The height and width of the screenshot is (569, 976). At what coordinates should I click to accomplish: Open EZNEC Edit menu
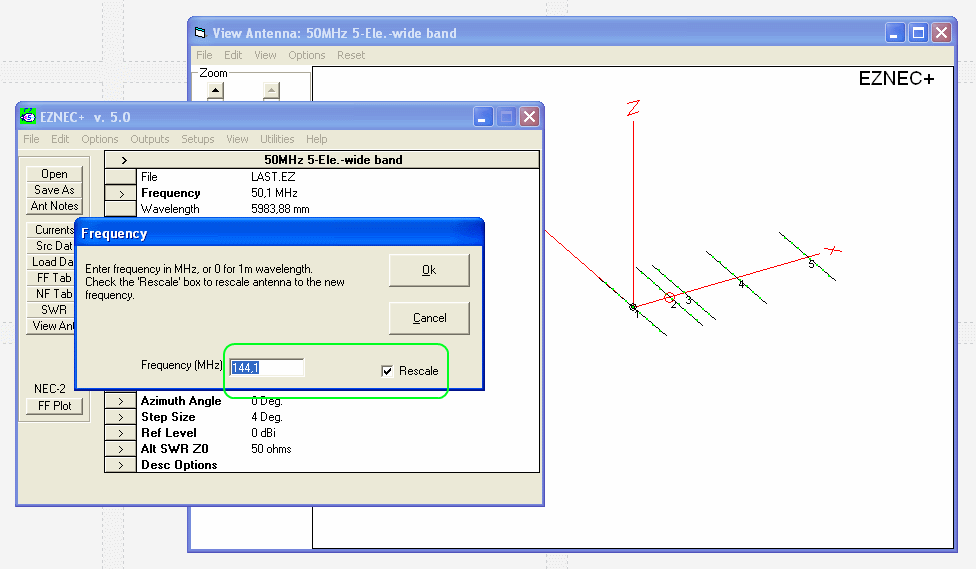click(x=60, y=139)
